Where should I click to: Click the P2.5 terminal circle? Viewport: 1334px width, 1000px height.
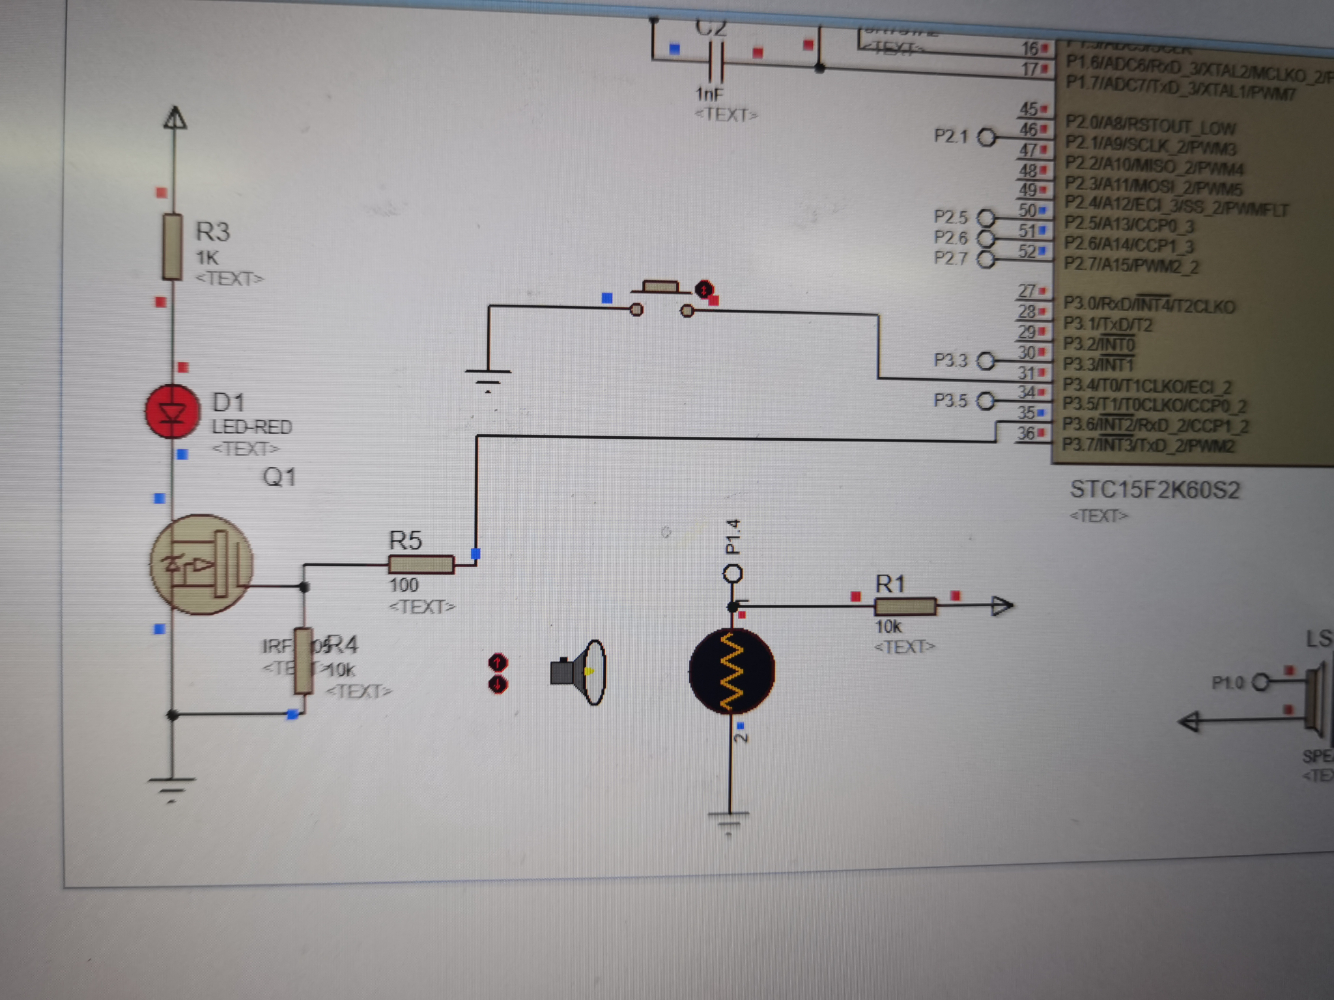[x=986, y=218]
